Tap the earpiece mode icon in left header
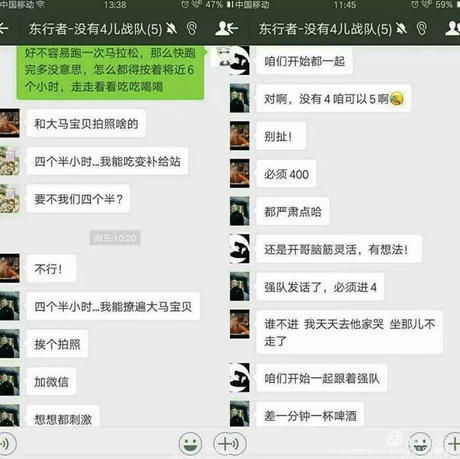 tap(191, 29)
